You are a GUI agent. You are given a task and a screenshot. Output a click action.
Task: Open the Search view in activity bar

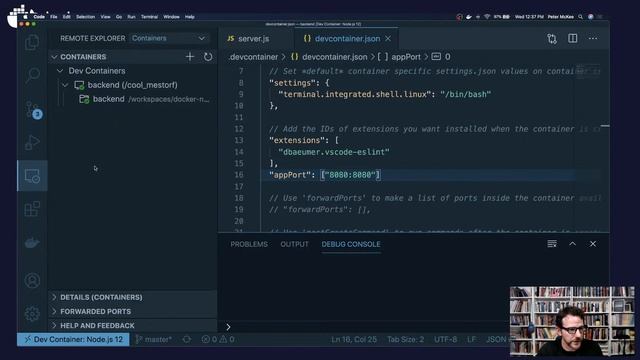(32, 76)
